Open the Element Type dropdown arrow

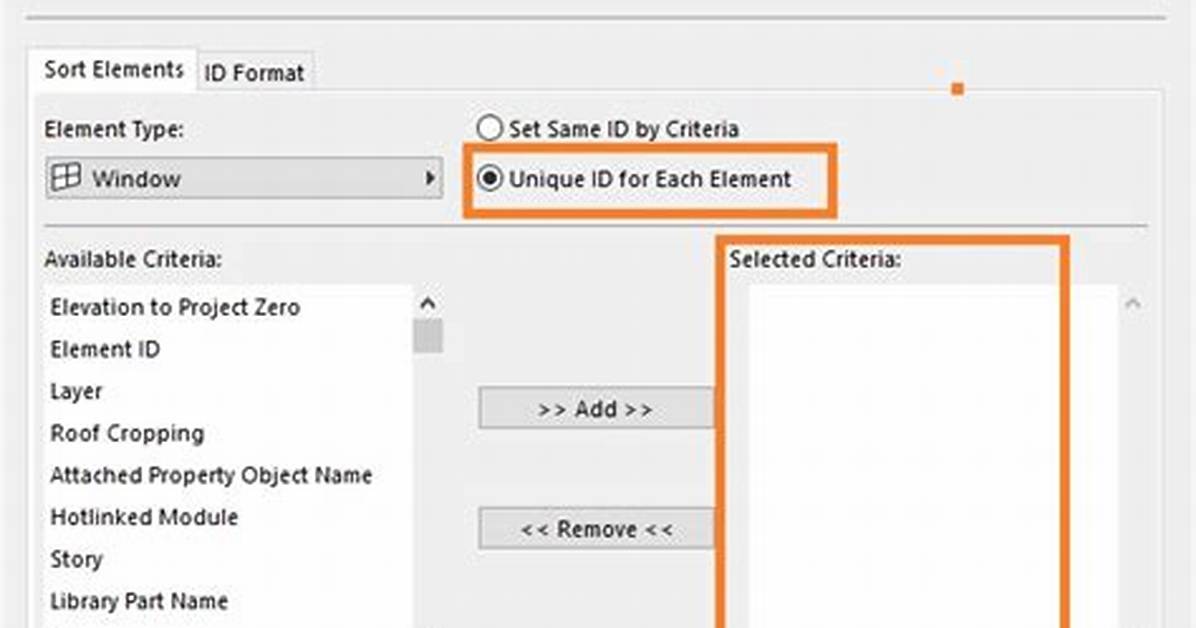(429, 179)
